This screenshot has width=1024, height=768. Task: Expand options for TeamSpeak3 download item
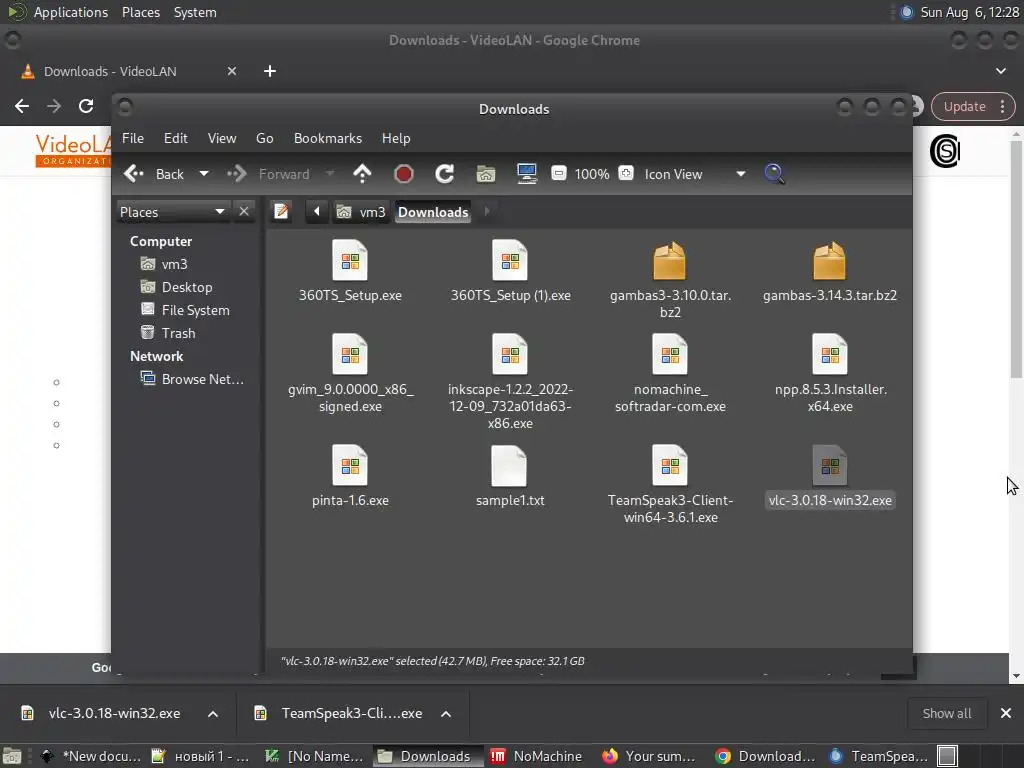point(446,714)
